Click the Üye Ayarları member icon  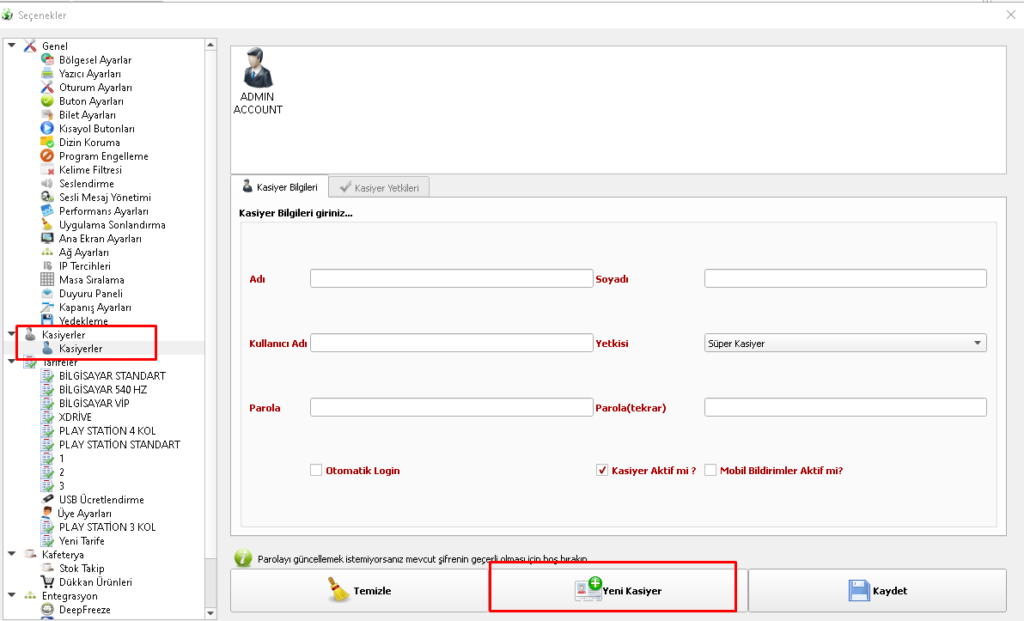pyautogui.click(x=47, y=513)
